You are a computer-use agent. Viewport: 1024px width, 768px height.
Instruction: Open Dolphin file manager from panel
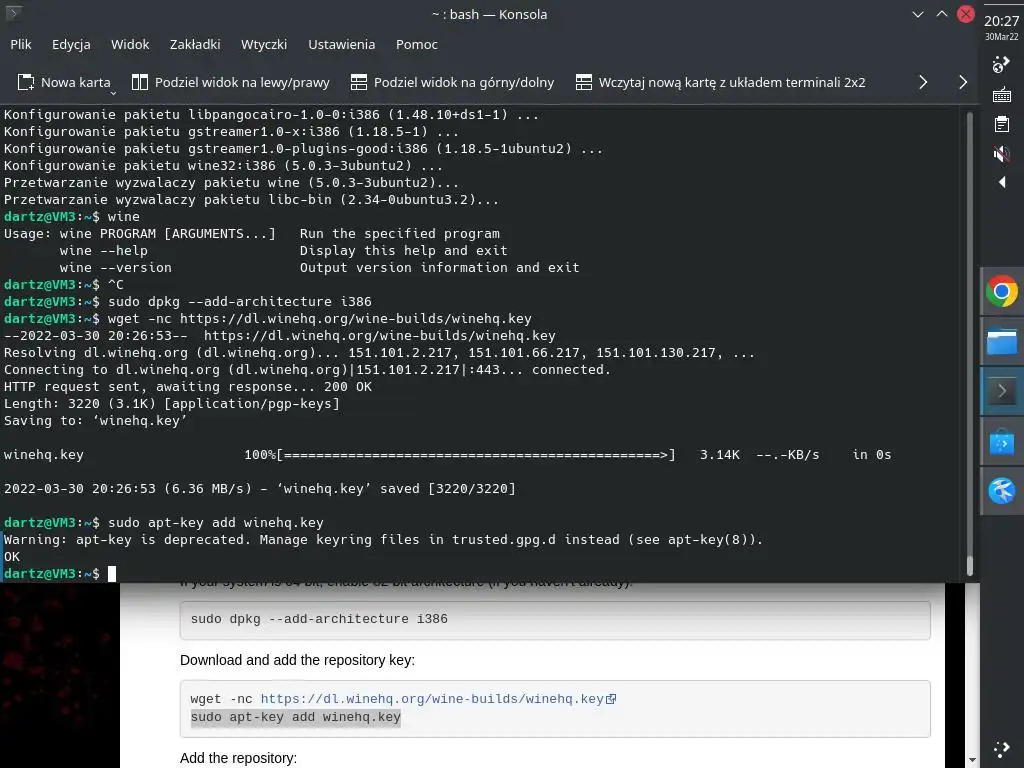tap(1002, 342)
